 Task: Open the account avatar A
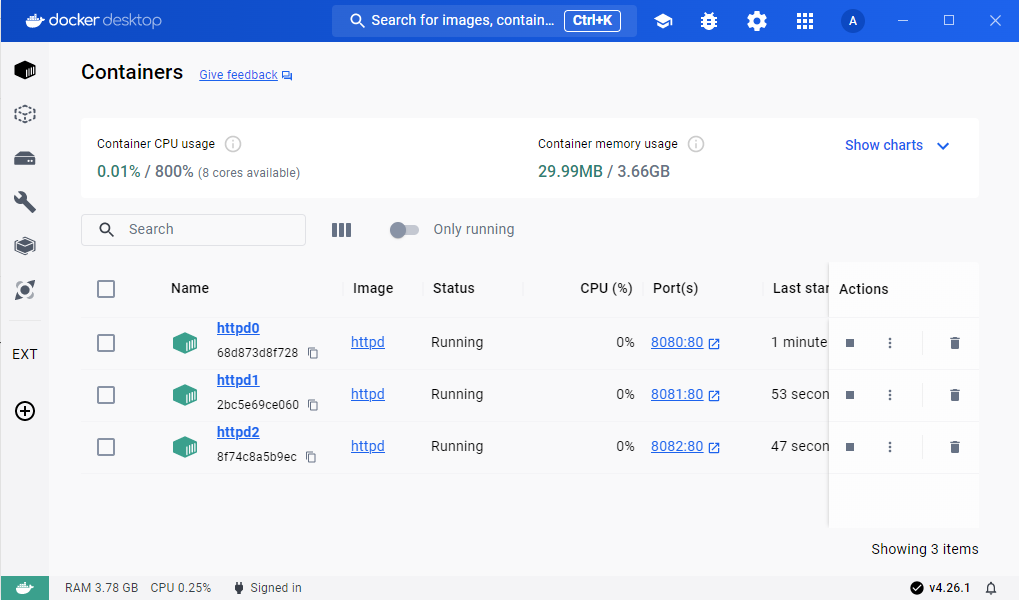click(x=853, y=21)
